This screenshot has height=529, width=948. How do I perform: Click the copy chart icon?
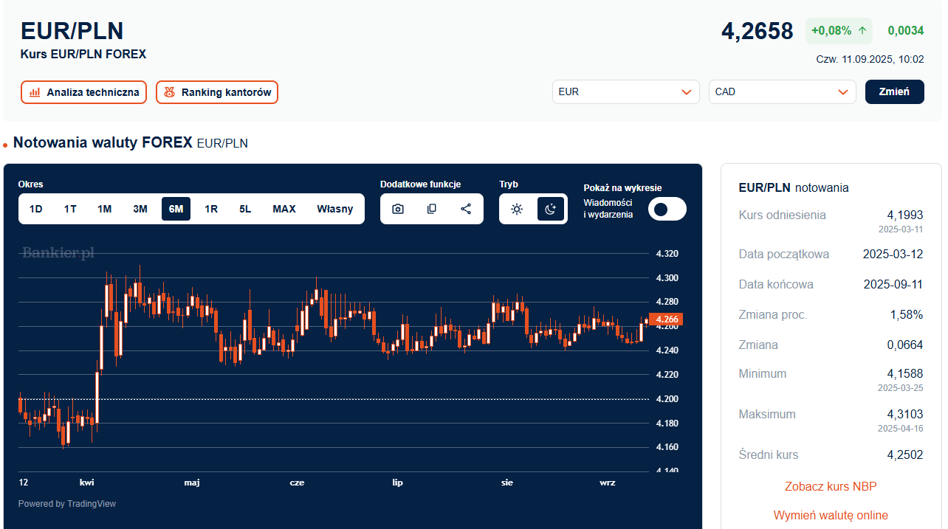(x=432, y=209)
